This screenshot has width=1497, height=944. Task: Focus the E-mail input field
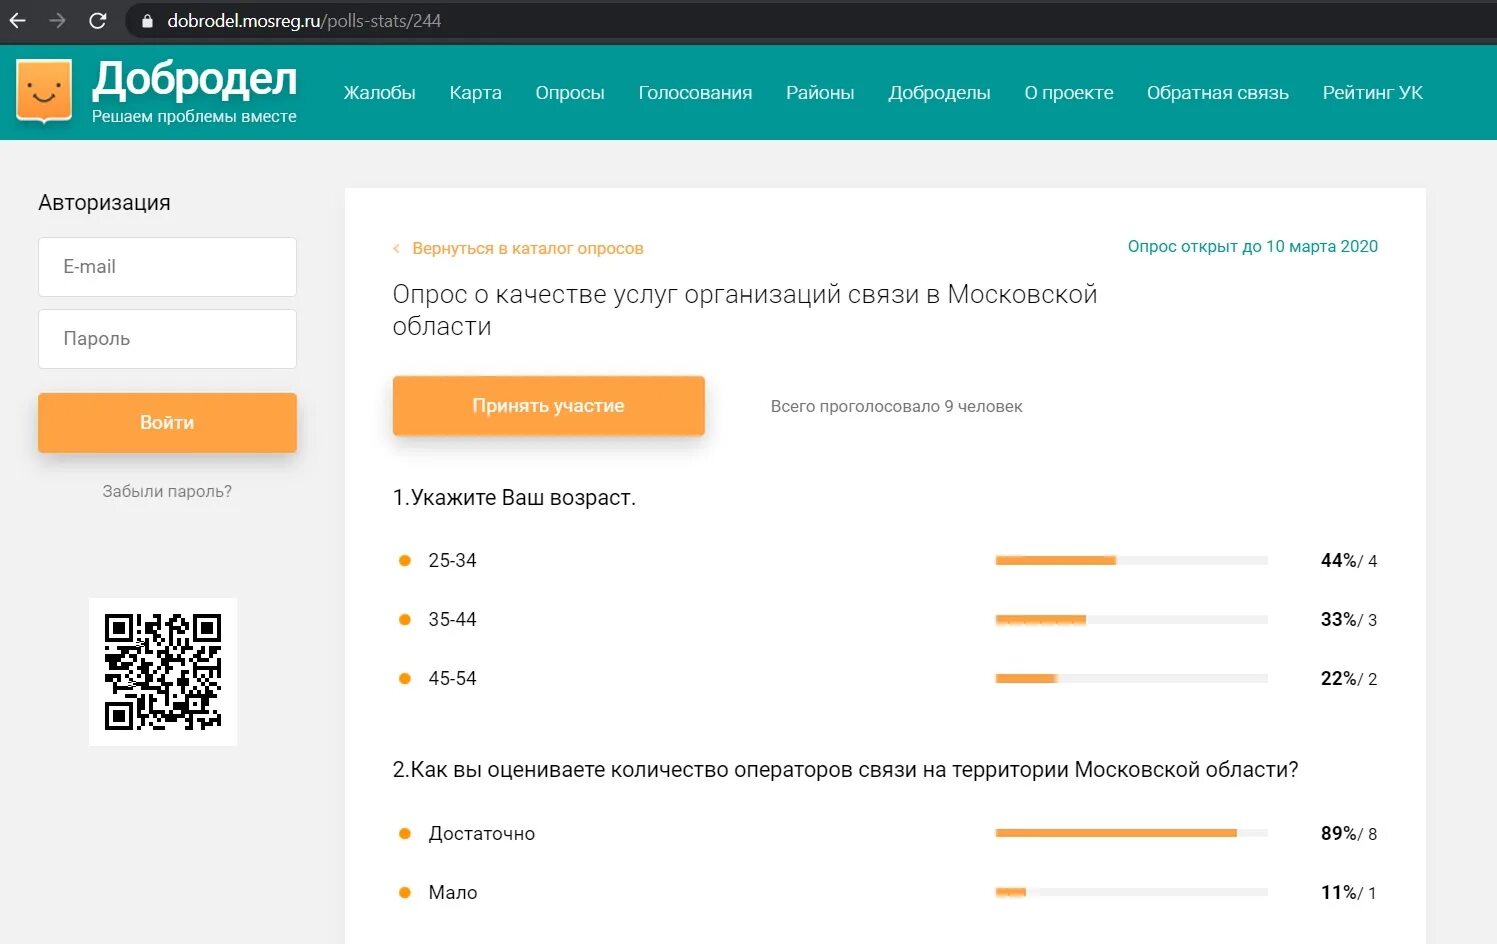(167, 267)
